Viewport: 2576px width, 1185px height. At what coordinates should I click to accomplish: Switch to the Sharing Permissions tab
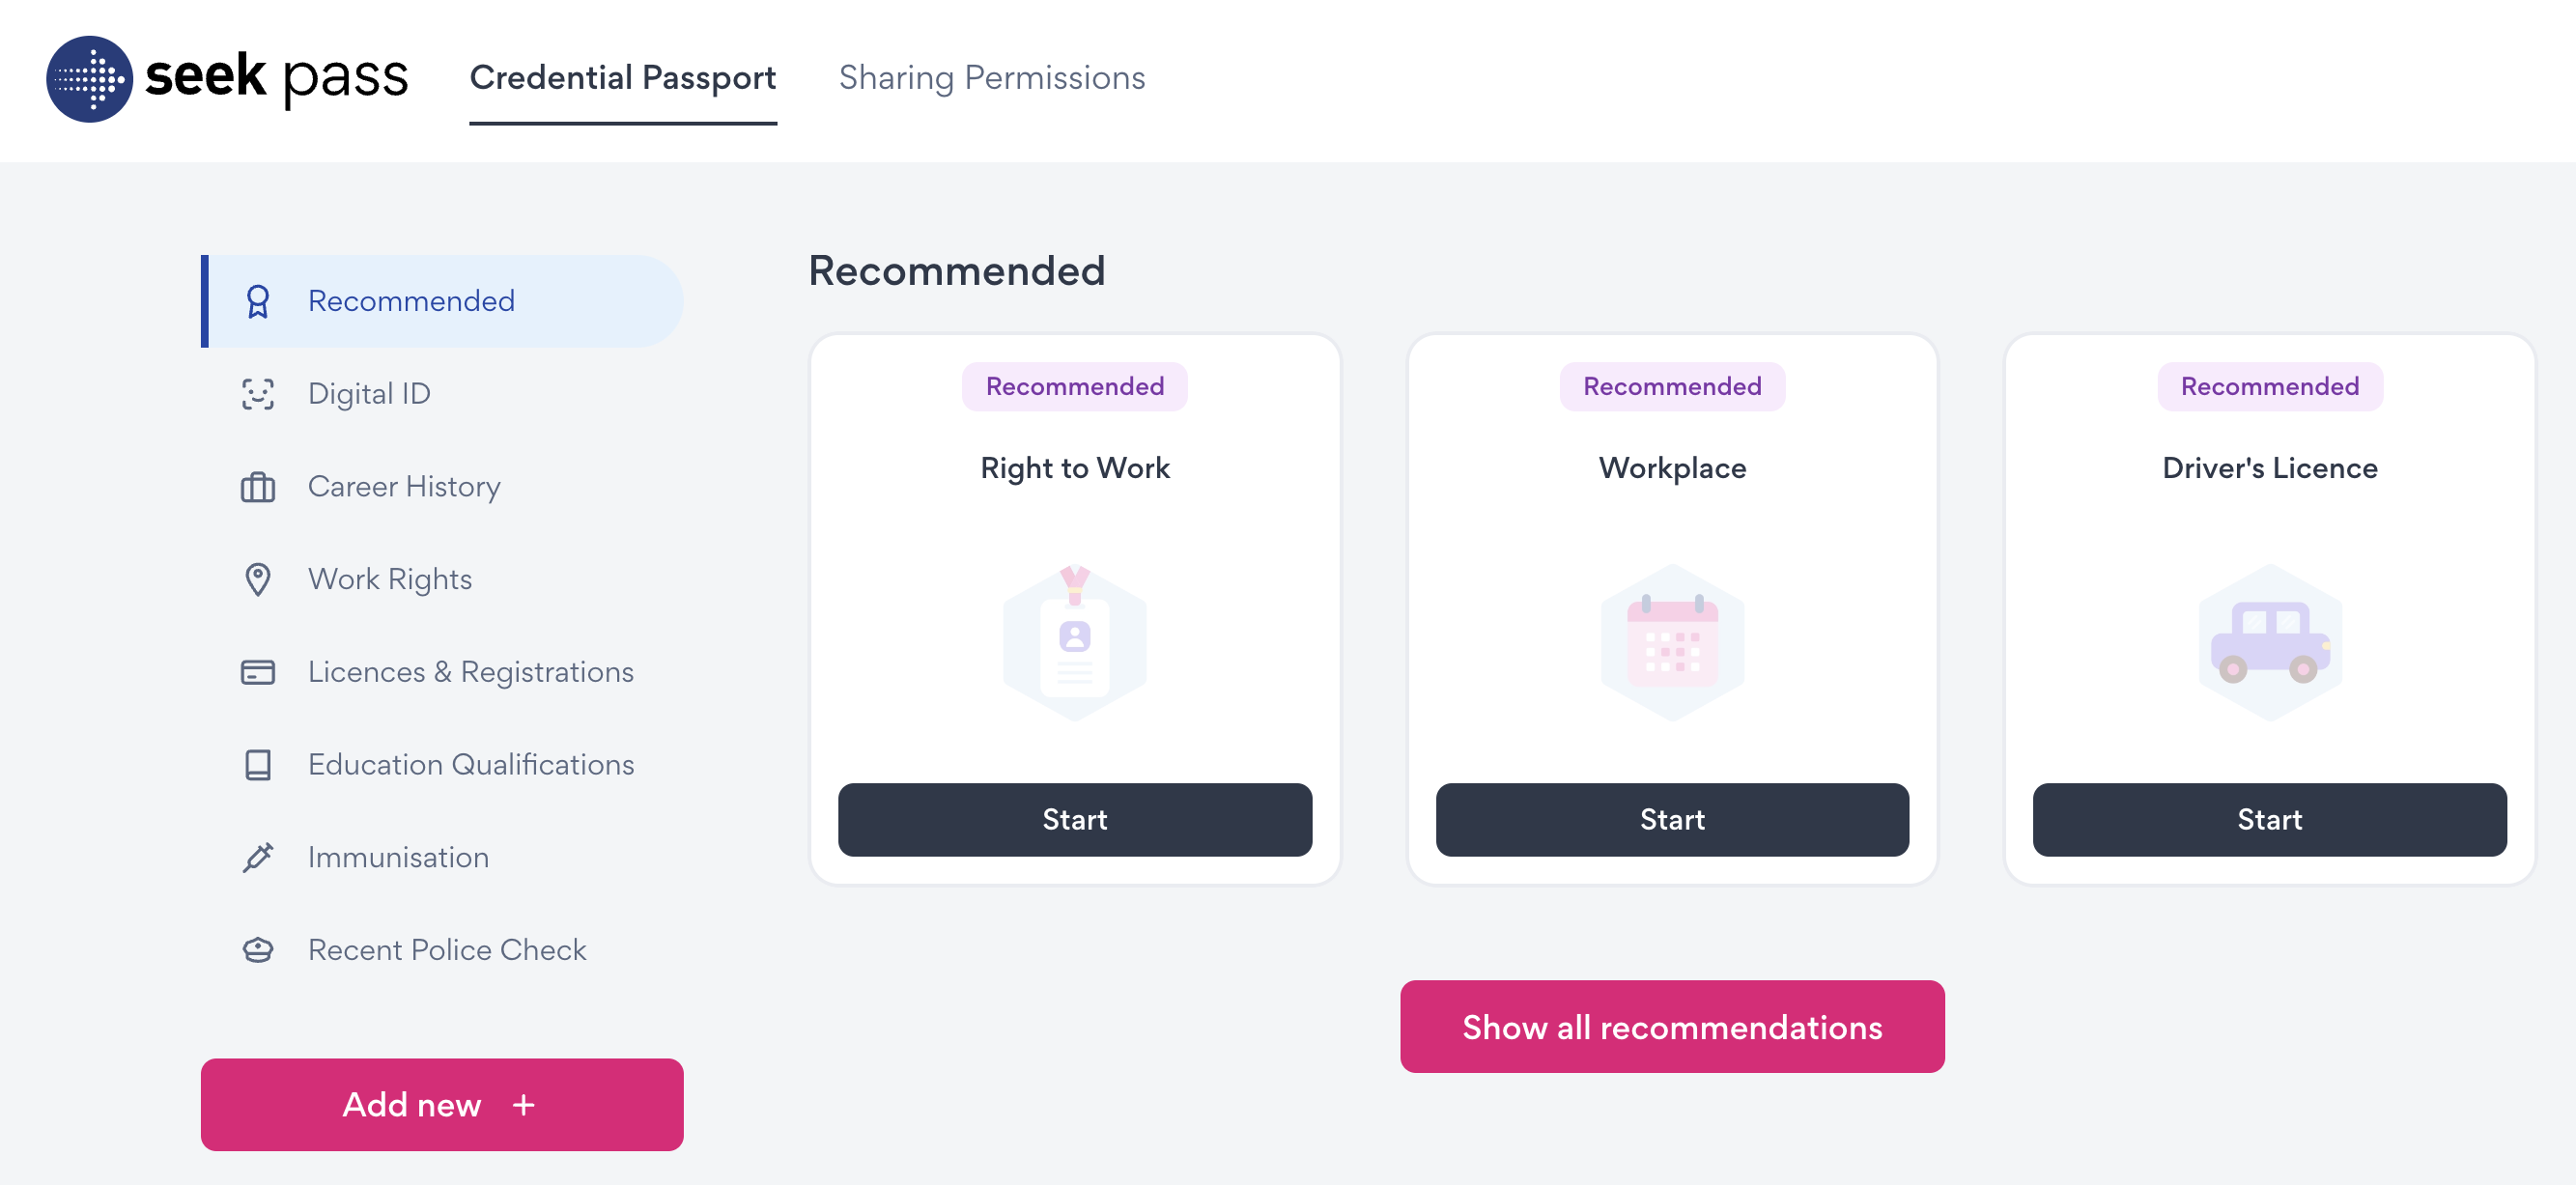pos(992,77)
